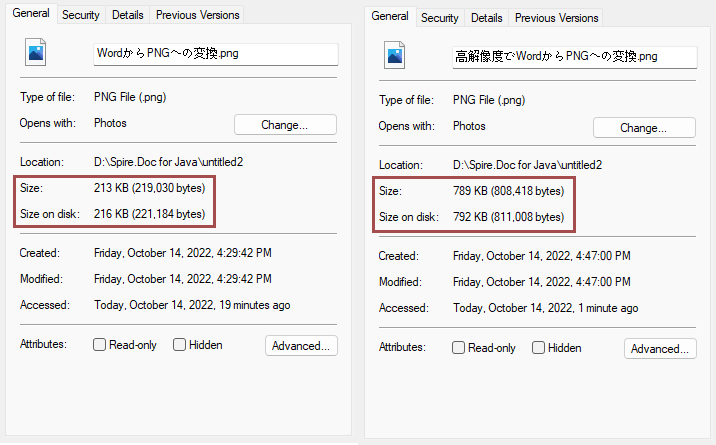Click the PNG file icon in right dialog
Image resolution: width=716 pixels, height=445 pixels.
(x=395, y=55)
